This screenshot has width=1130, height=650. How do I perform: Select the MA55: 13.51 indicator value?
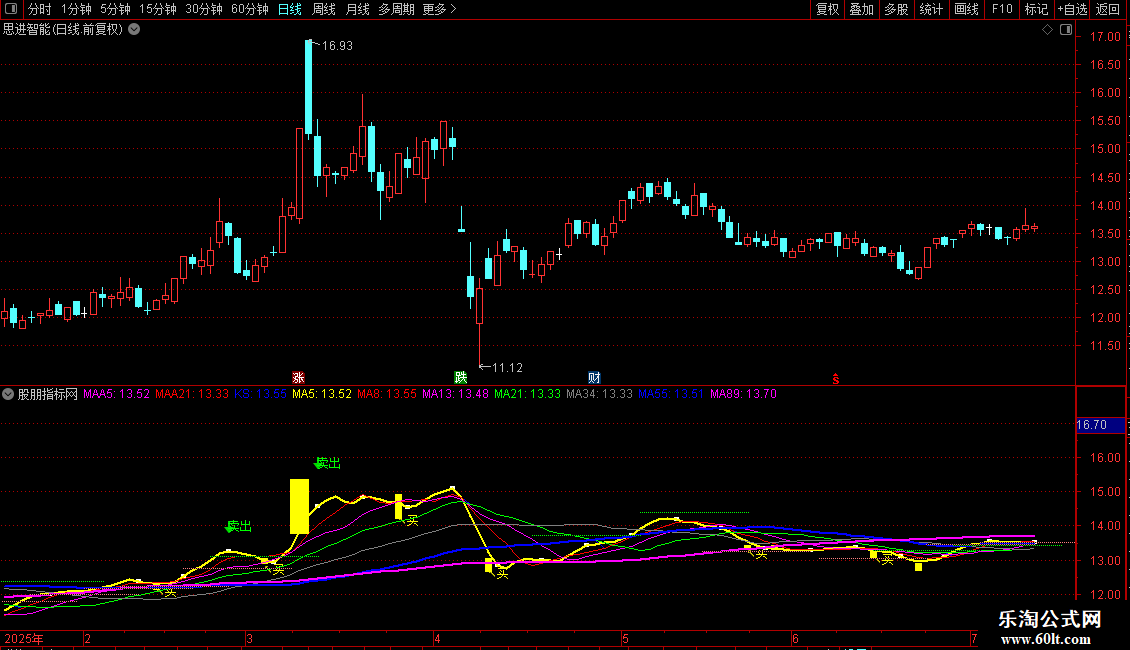coord(671,394)
